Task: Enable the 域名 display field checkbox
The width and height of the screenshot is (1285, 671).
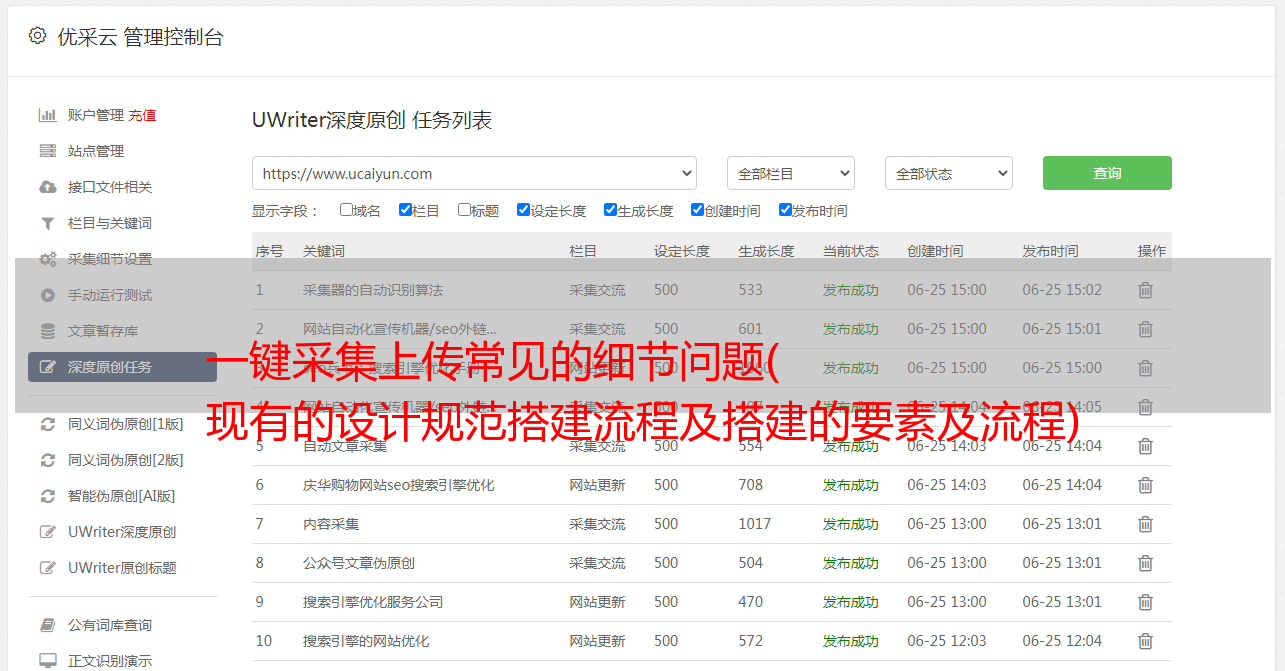Action: click(346, 210)
